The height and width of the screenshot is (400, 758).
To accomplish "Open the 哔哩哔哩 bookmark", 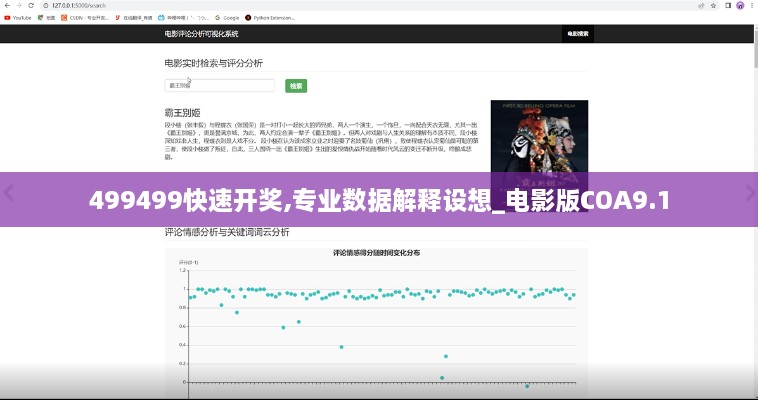I will [184, 18].
